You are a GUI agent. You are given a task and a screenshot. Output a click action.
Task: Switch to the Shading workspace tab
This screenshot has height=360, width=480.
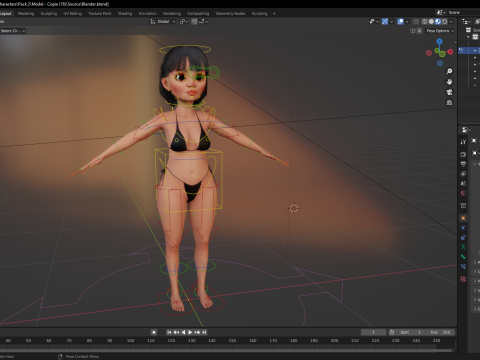pyautogui.click(x=125, y=14)
